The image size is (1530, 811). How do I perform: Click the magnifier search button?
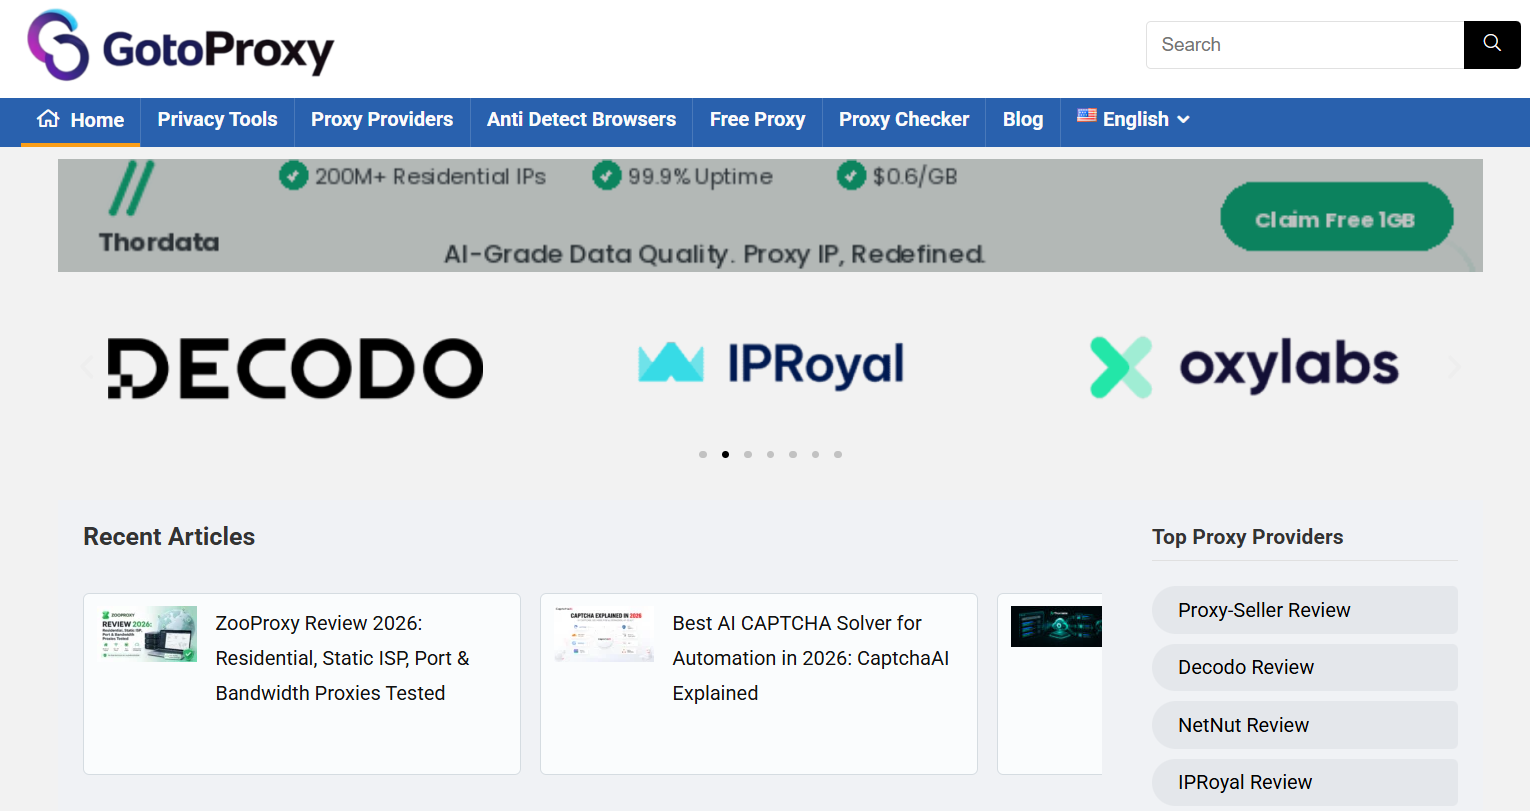coord(1492,45)
